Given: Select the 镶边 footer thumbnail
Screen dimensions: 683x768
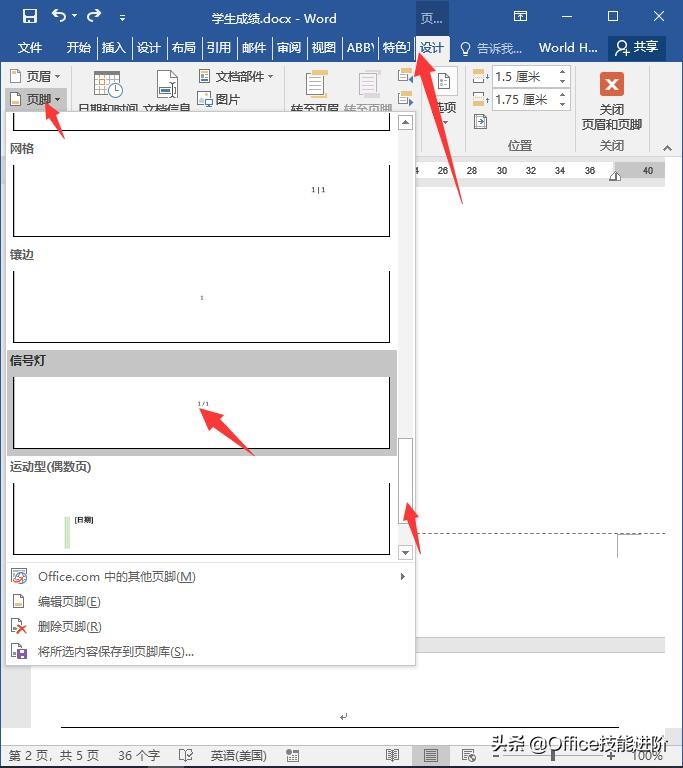Looking at the screenshot, I should (x=201, y=307).
